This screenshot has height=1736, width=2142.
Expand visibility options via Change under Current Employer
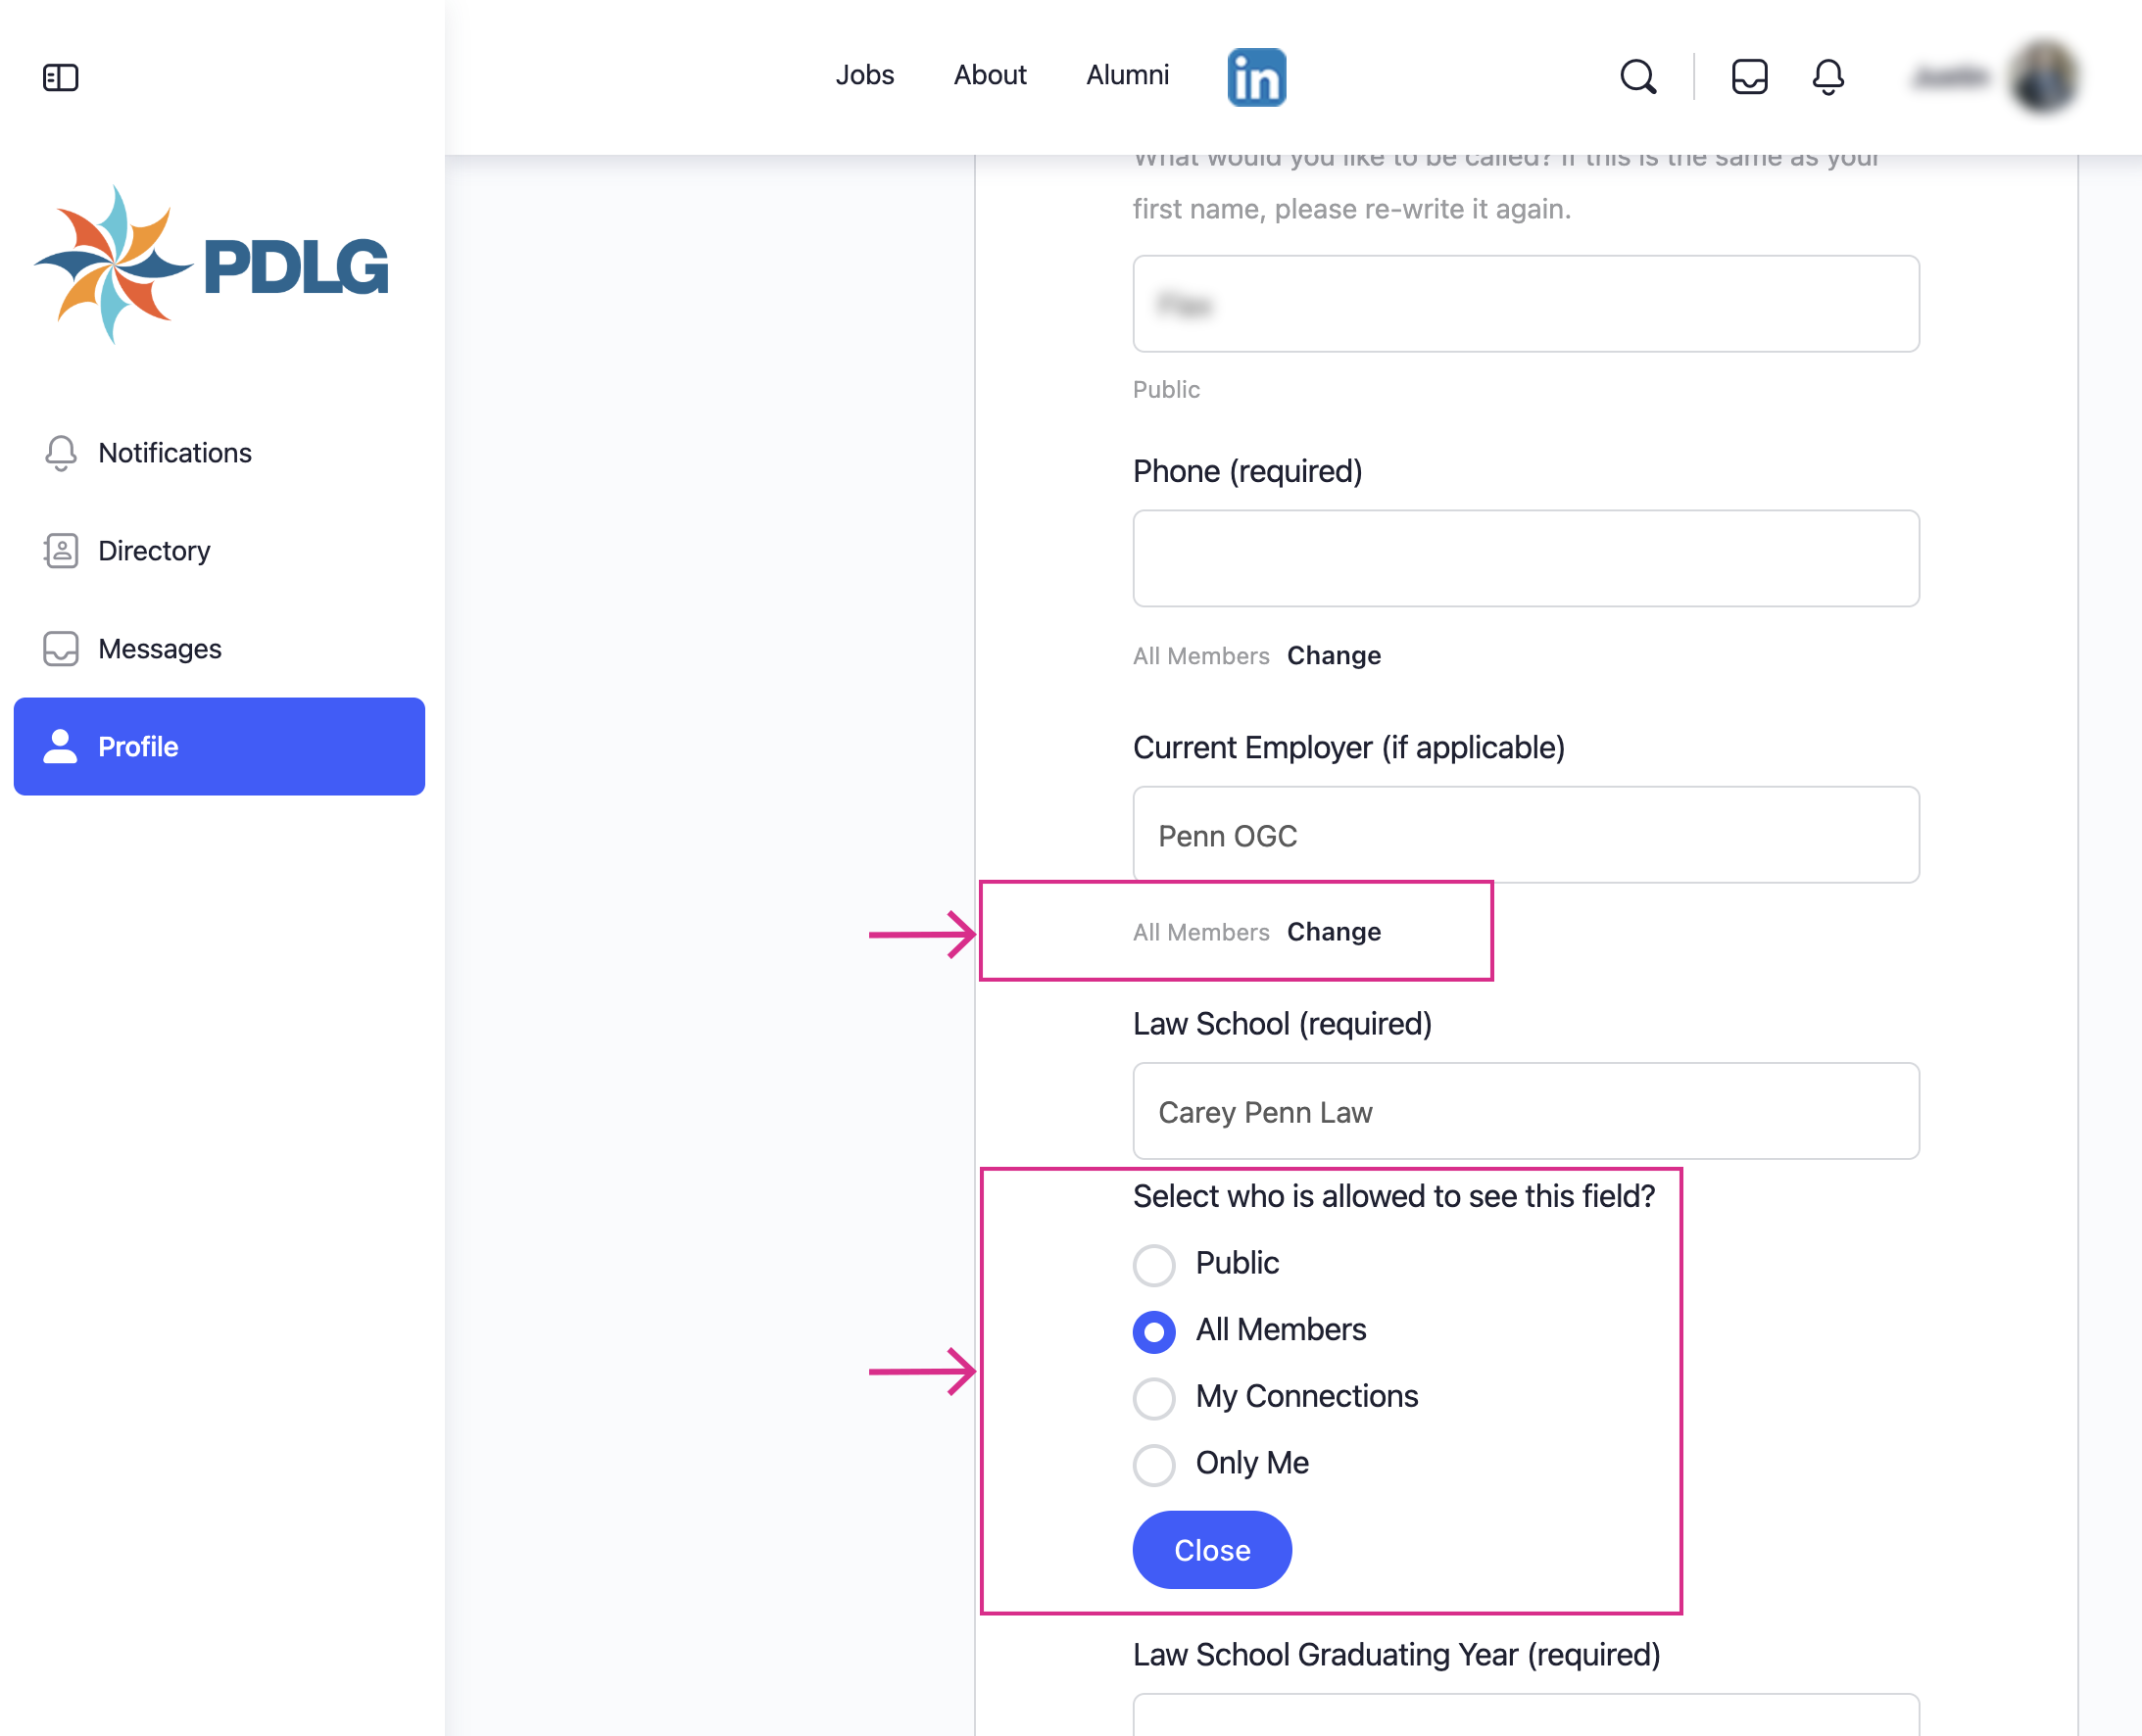[x=1333, y=931]
